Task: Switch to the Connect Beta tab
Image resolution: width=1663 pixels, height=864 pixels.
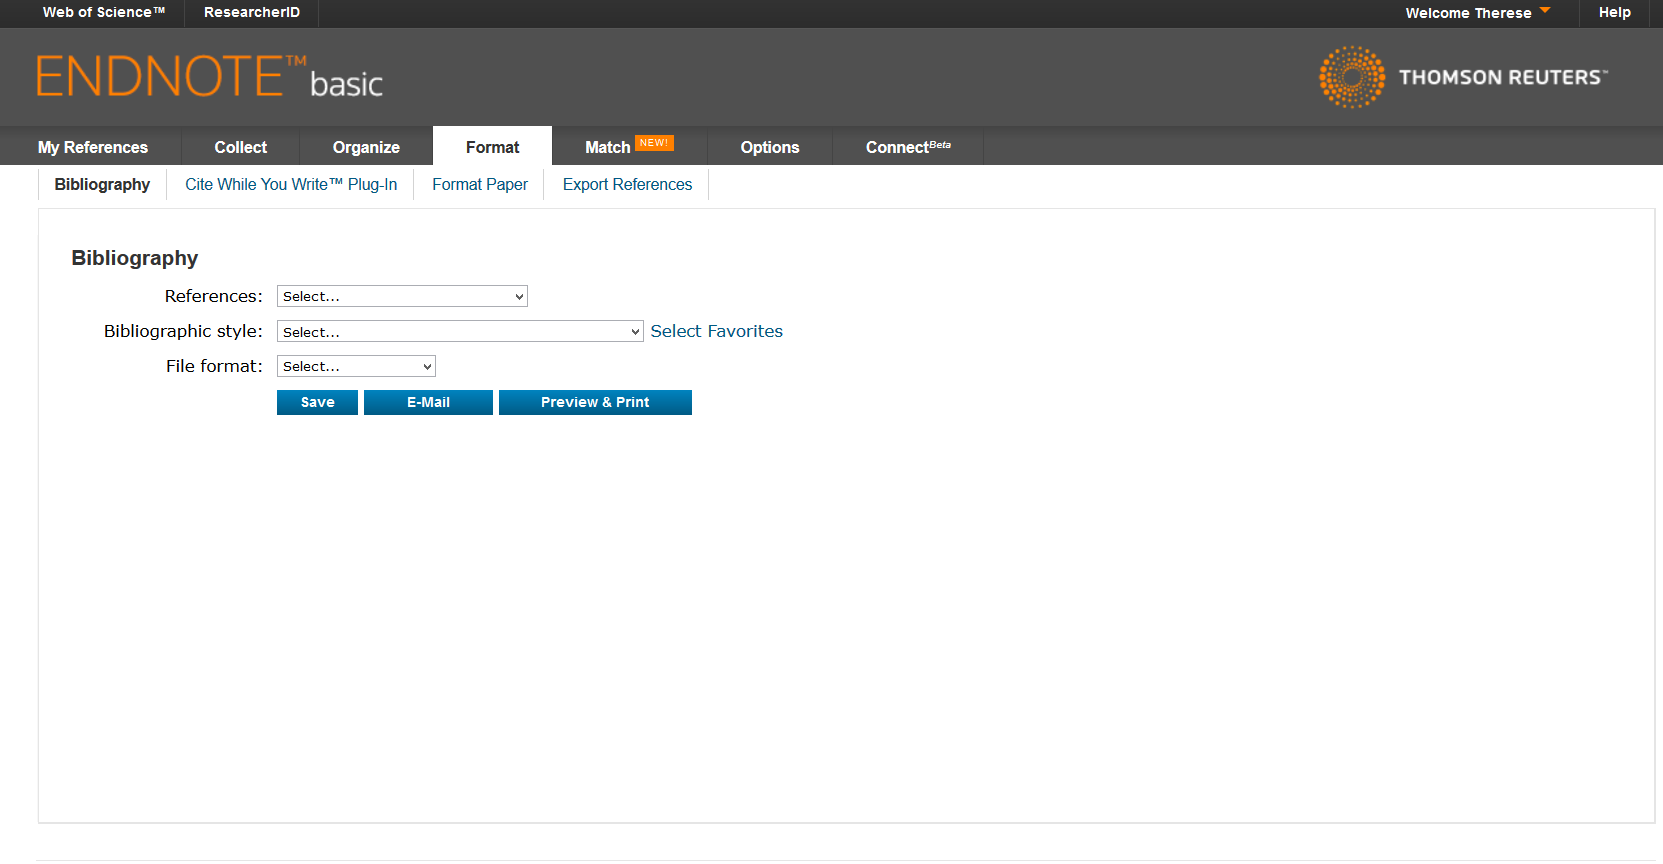Action: coord(908,147)
